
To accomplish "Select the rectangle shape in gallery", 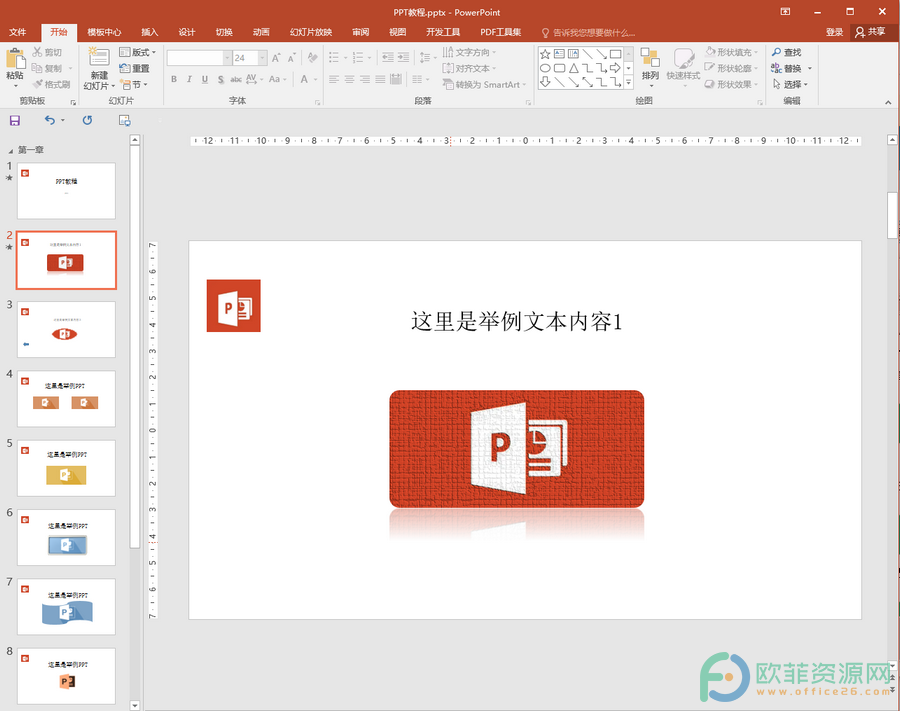I will coord(615,54).
